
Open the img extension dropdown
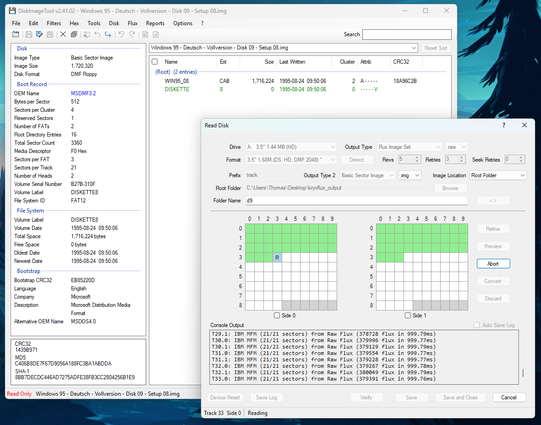point(410,175)
